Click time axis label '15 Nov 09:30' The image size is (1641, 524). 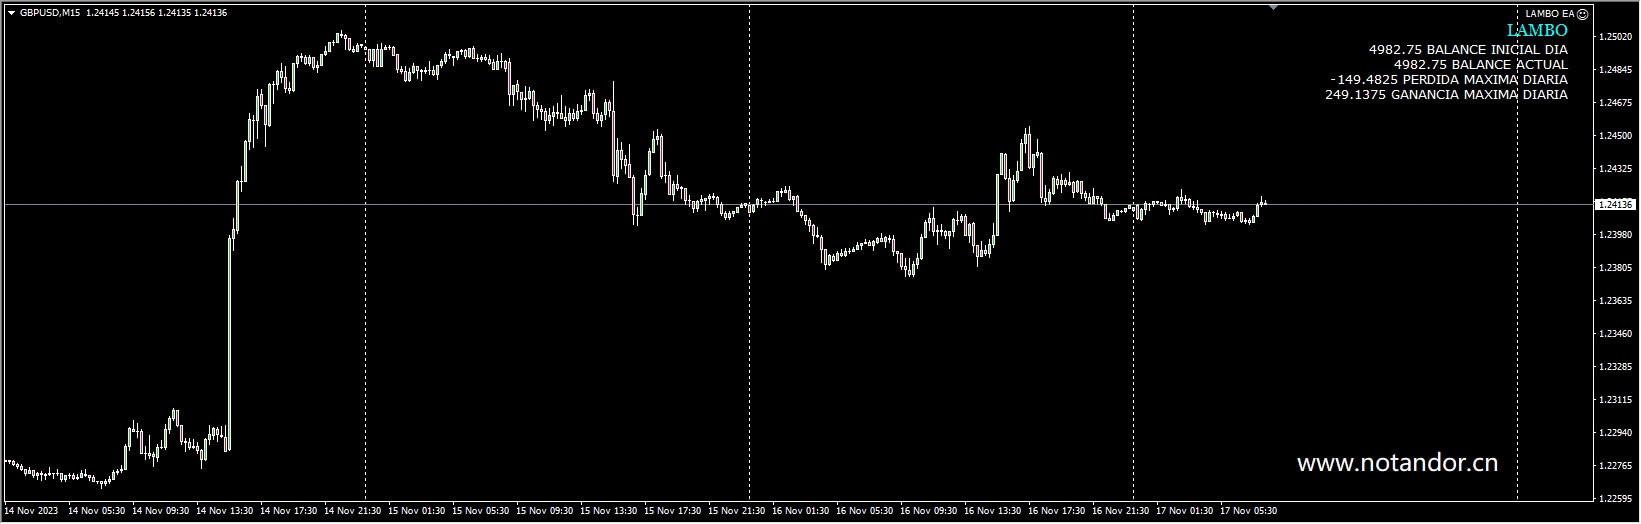tap(545, 510)
